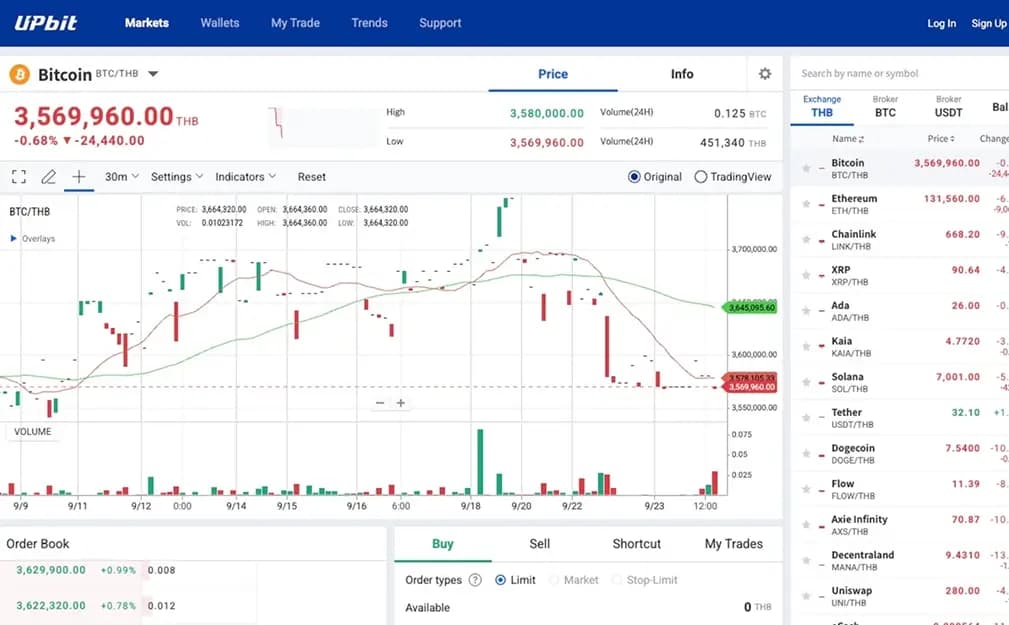Switch to the Info tab
This screenshot has height=625, width=1009.
click(x=682, y=74)
